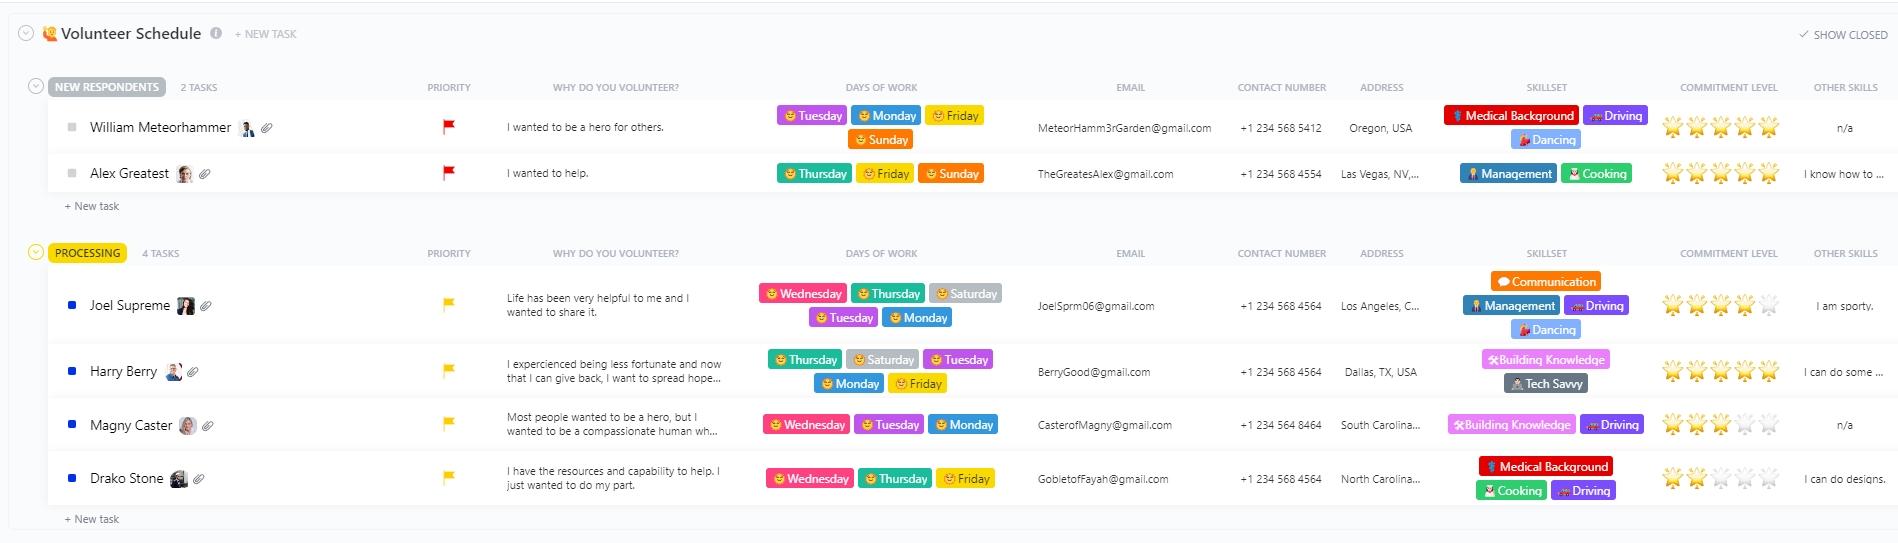Collapse the Processing group
This screenshot has height=543, width=1898.
[36, 252]
